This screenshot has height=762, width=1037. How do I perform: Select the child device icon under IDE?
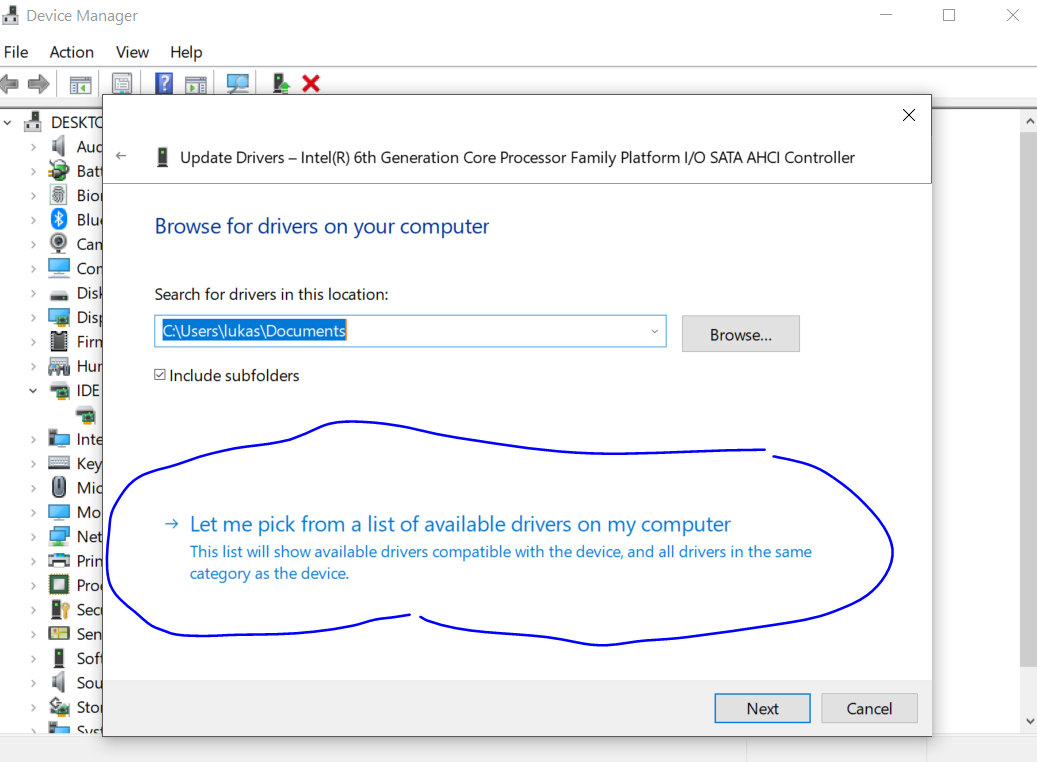(86, 415)
